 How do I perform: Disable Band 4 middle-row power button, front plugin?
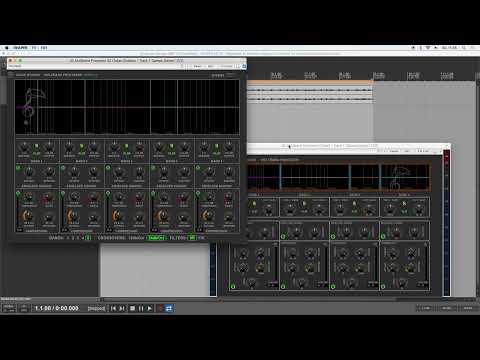pos(153,168)
